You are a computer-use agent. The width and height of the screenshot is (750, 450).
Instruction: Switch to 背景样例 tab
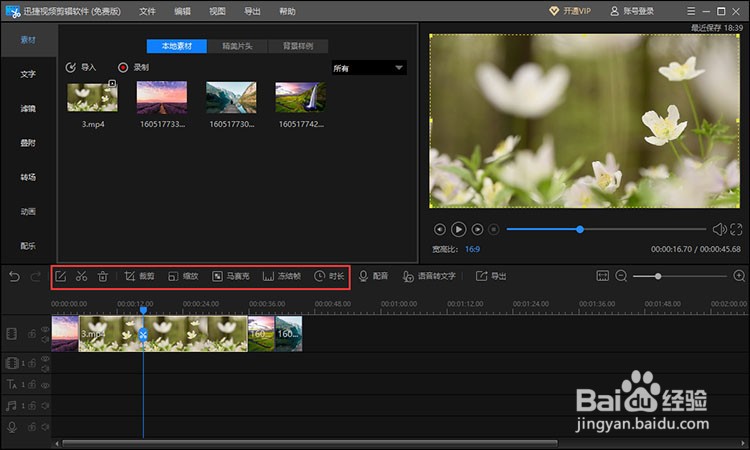298,46
